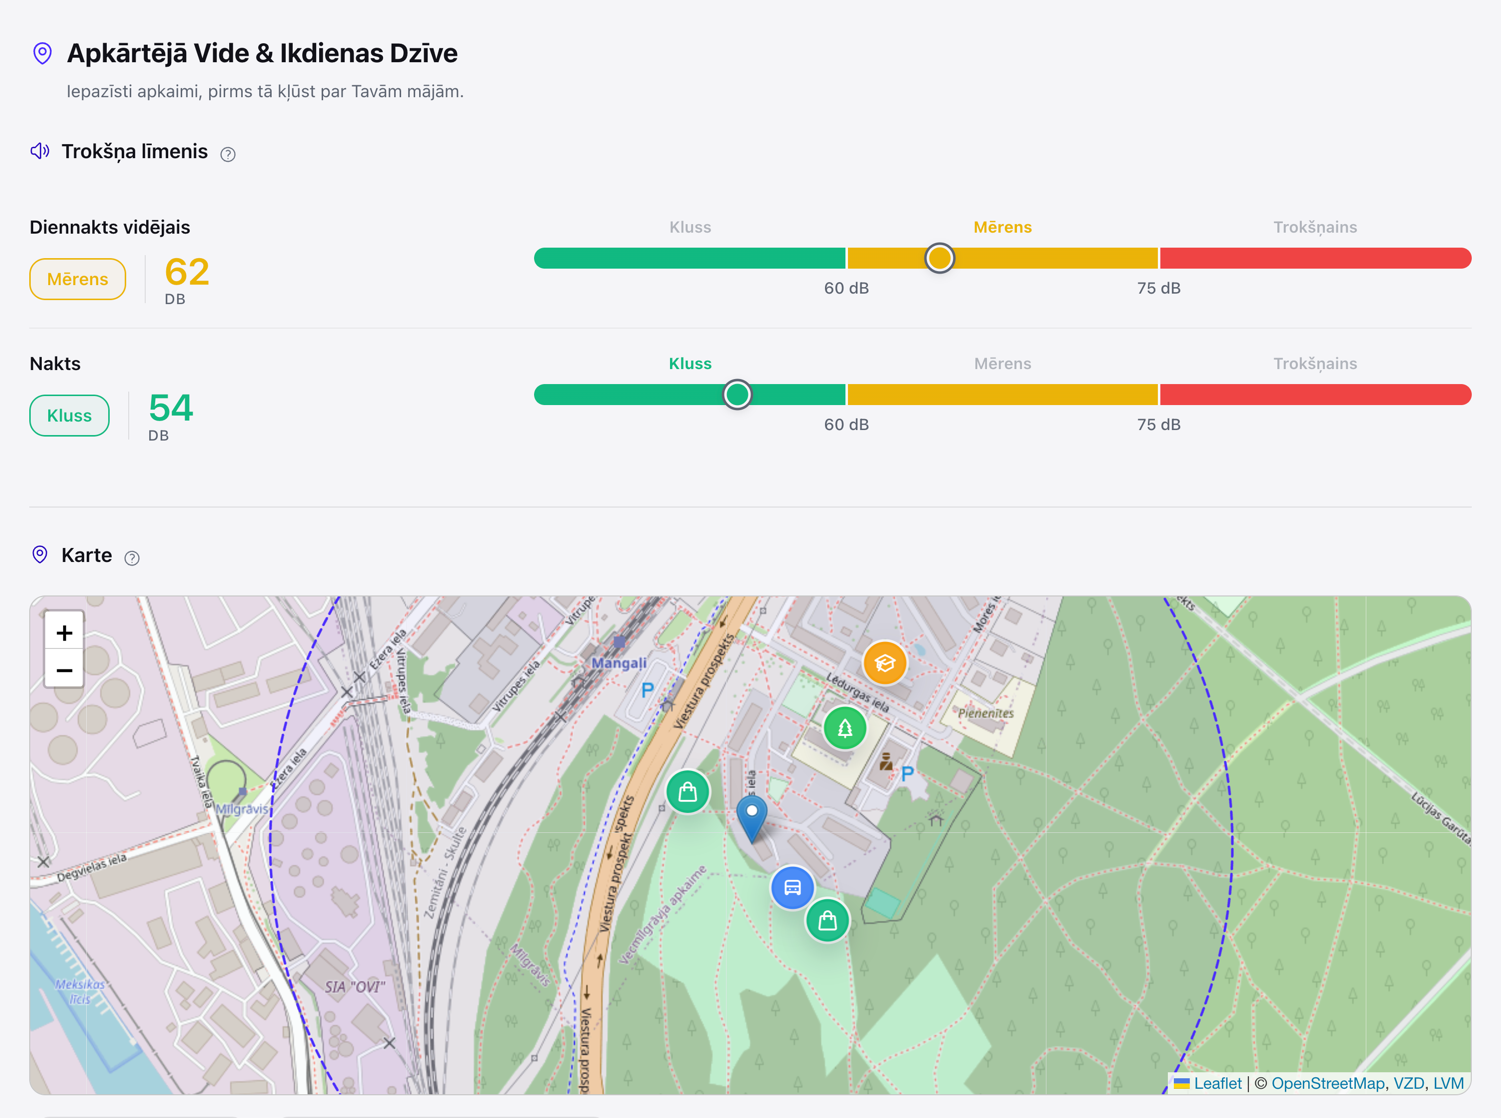Click the Ukraine flag icon beside Leaflet

pos(1182,1083)
